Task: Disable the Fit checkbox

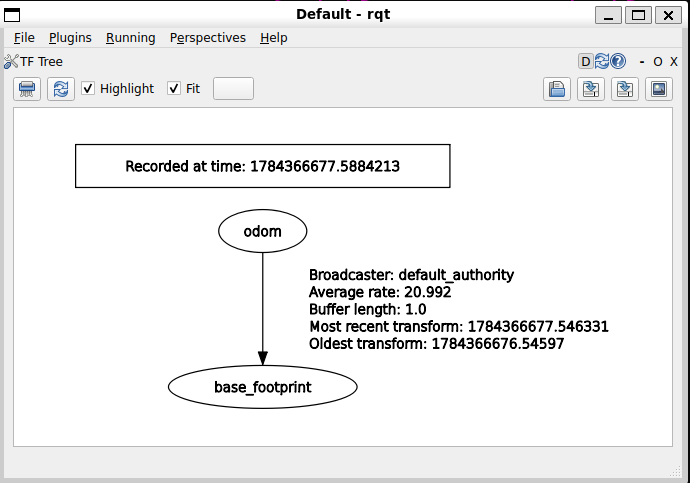Action: coord(174,88)
